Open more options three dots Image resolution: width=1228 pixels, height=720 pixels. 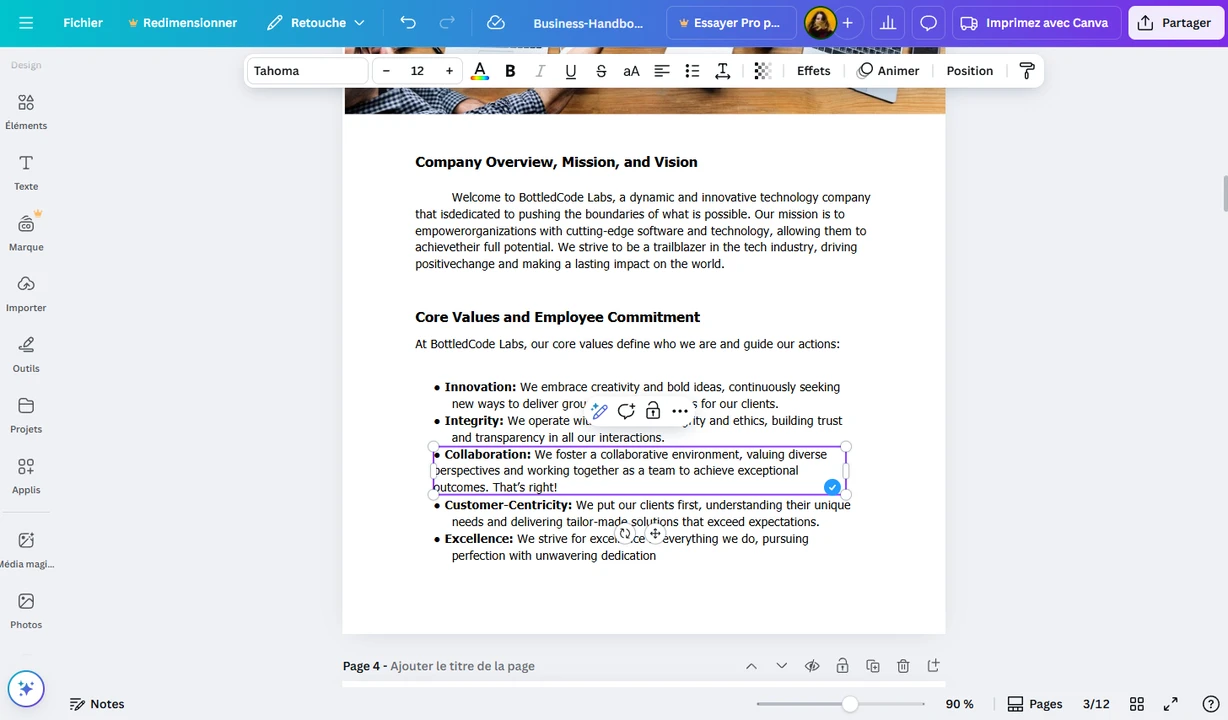coord(680,411)
